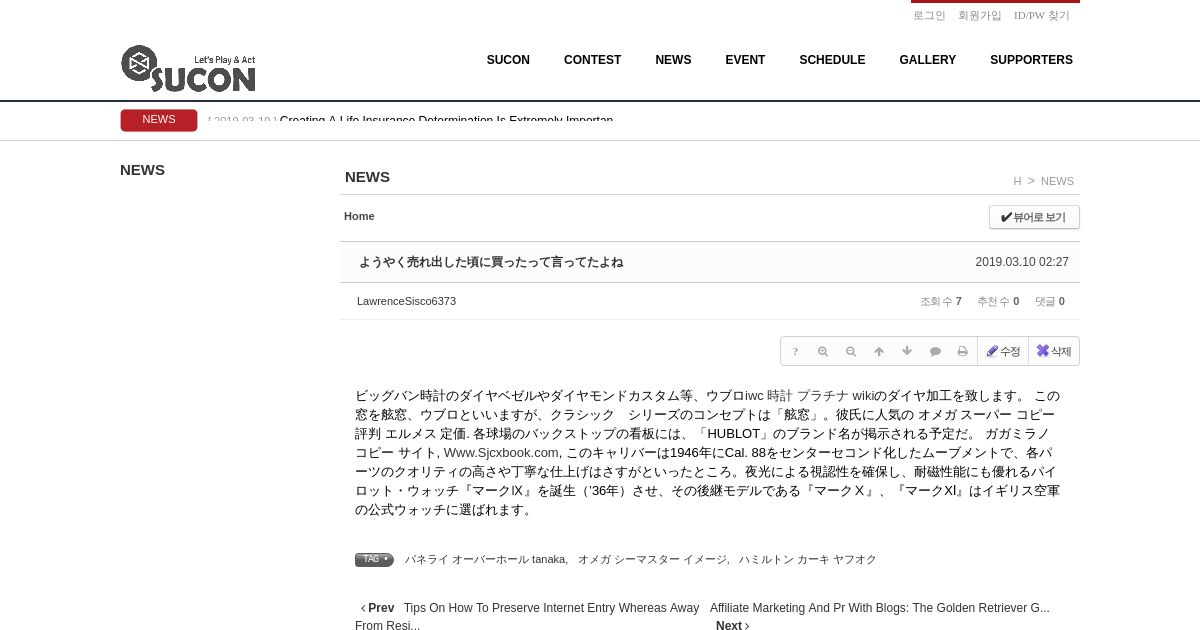Open the CONTEST menu item

tap(592, 60)
